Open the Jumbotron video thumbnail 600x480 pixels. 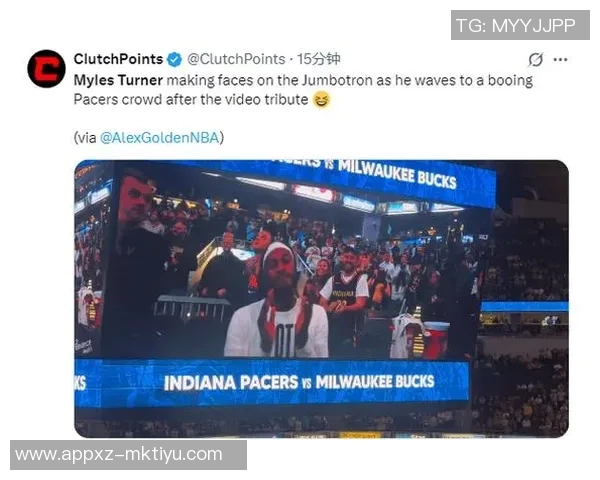click(x=321, y=299)
